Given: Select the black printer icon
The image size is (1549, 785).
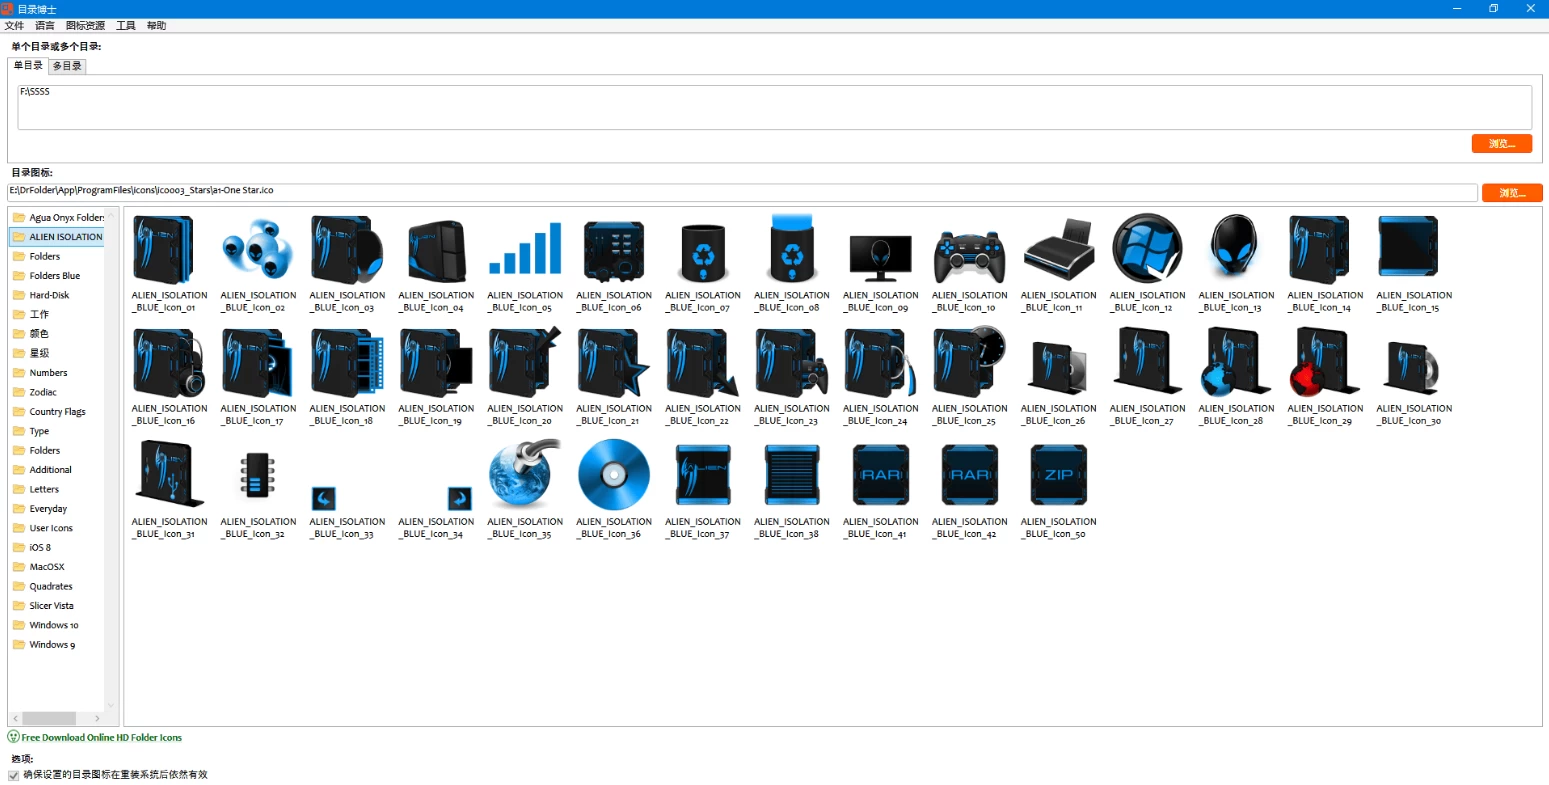Looking at the screenshot, I should point(1058,251).
